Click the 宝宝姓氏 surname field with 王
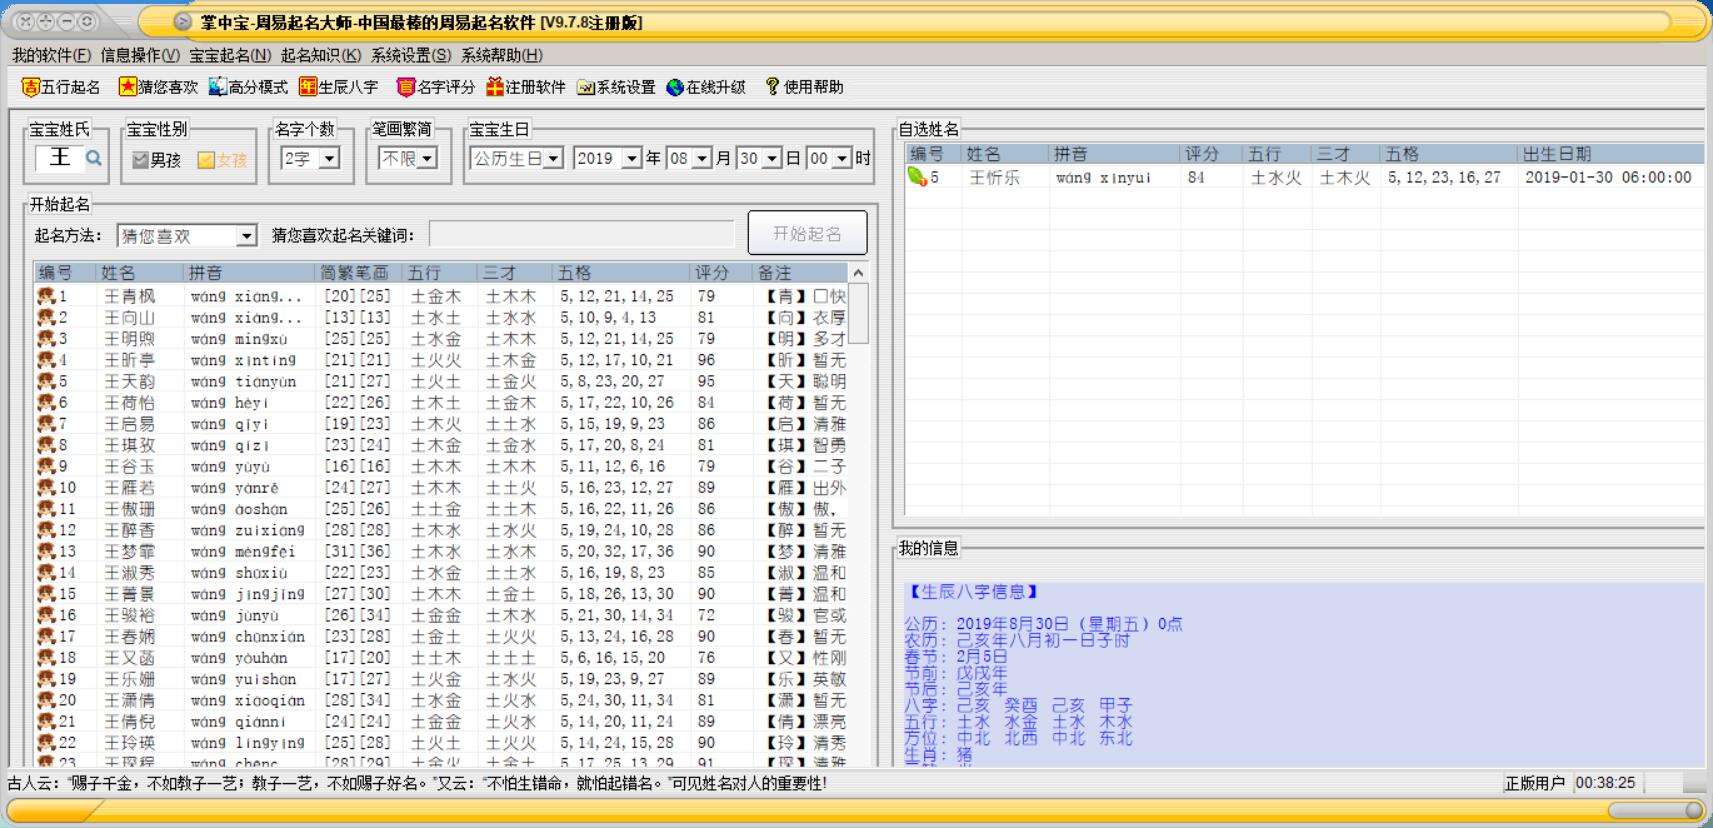1713x828 pixels. point(60,158)
